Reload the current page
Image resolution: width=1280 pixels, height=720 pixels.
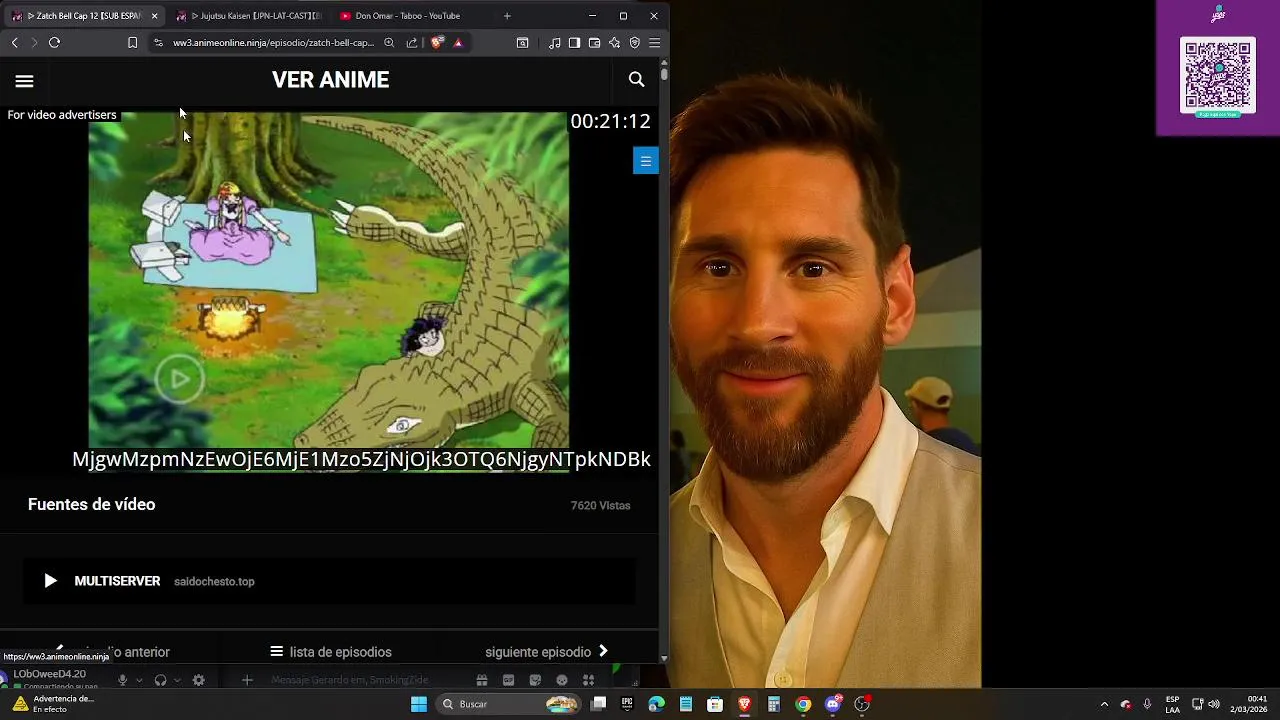[54, 43]
